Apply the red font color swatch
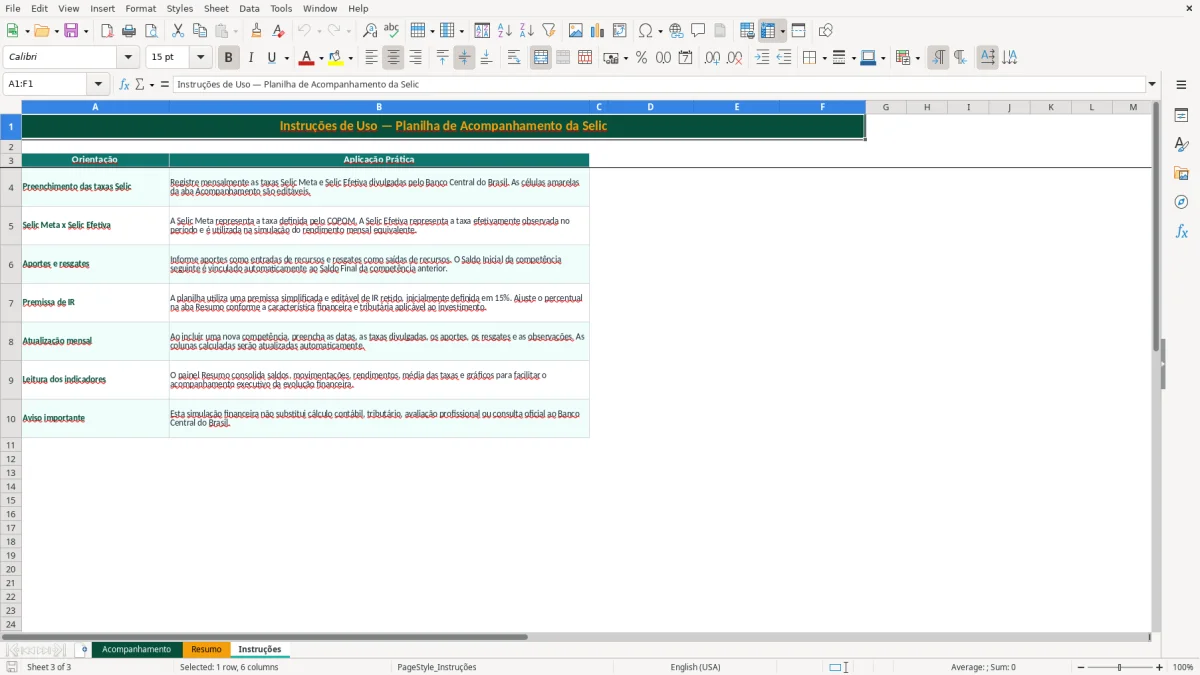 point(307,58)
